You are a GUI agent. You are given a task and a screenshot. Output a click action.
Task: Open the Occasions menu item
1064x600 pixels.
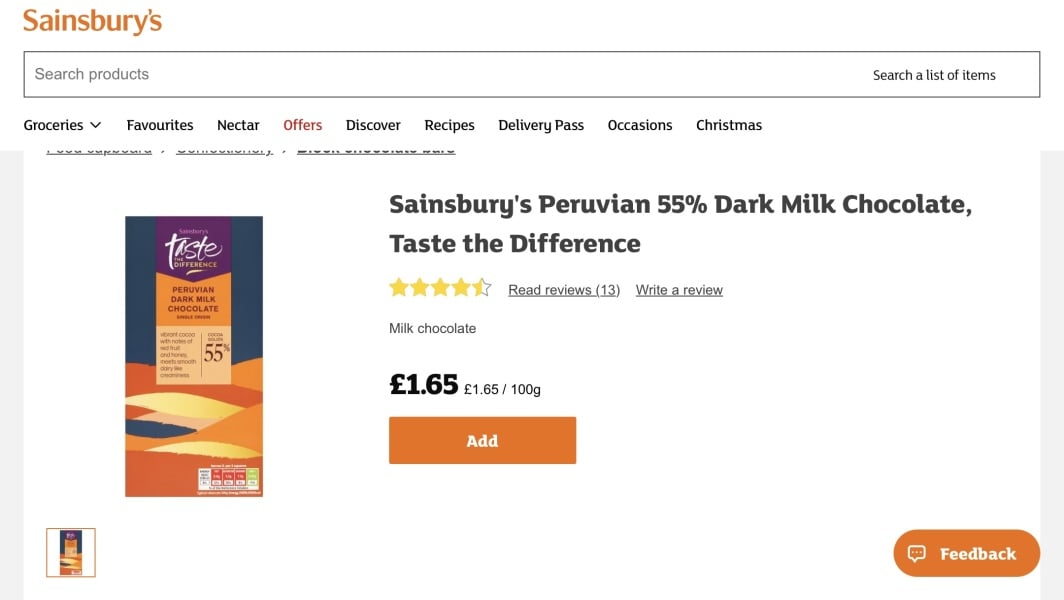point(640,125)
